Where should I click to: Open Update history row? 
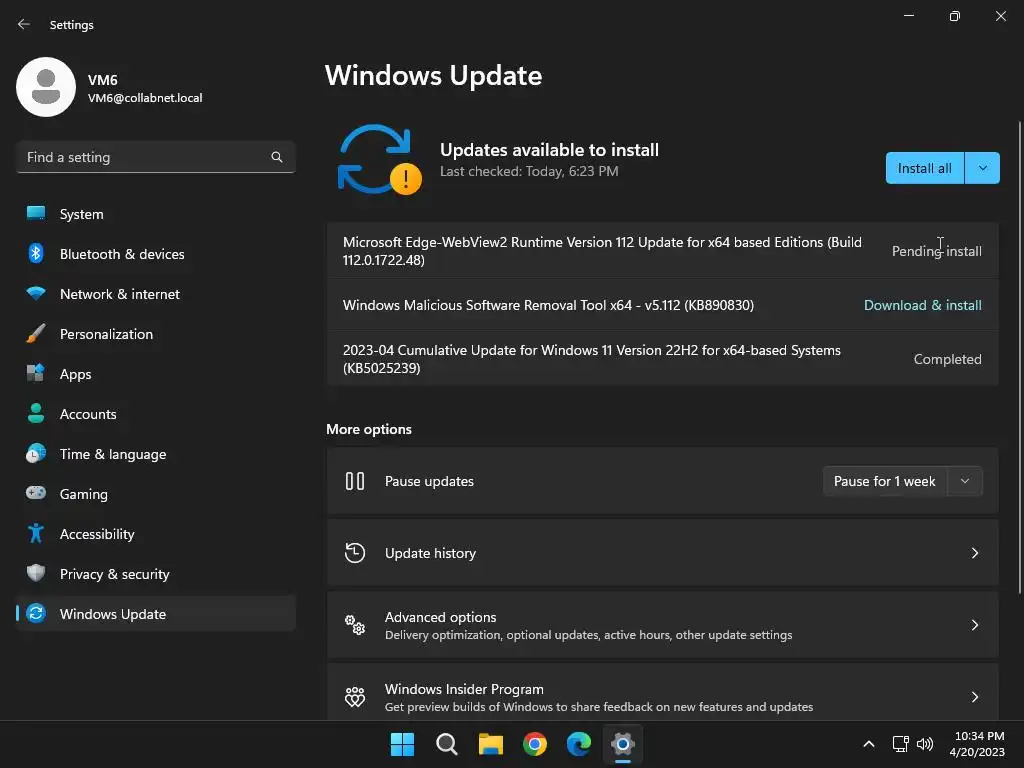click(662, 553)
